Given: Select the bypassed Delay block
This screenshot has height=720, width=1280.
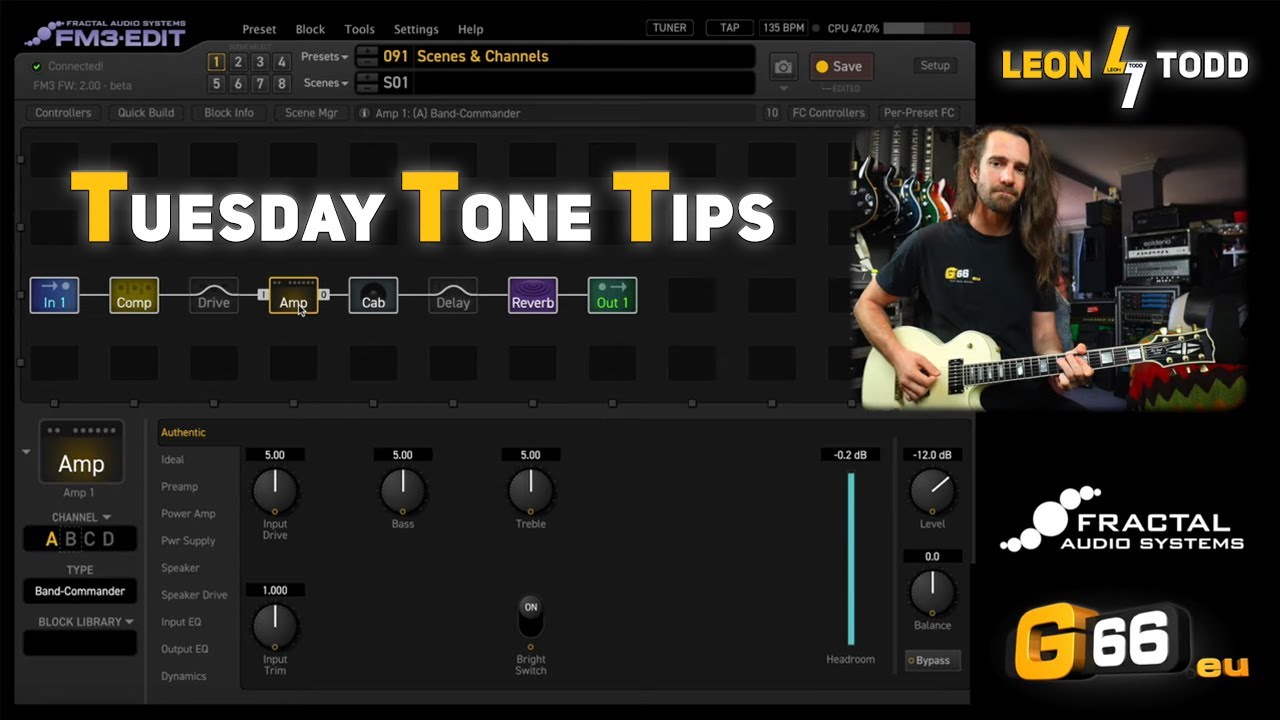Looking at the screenshot, I should [x=453, y=295].
